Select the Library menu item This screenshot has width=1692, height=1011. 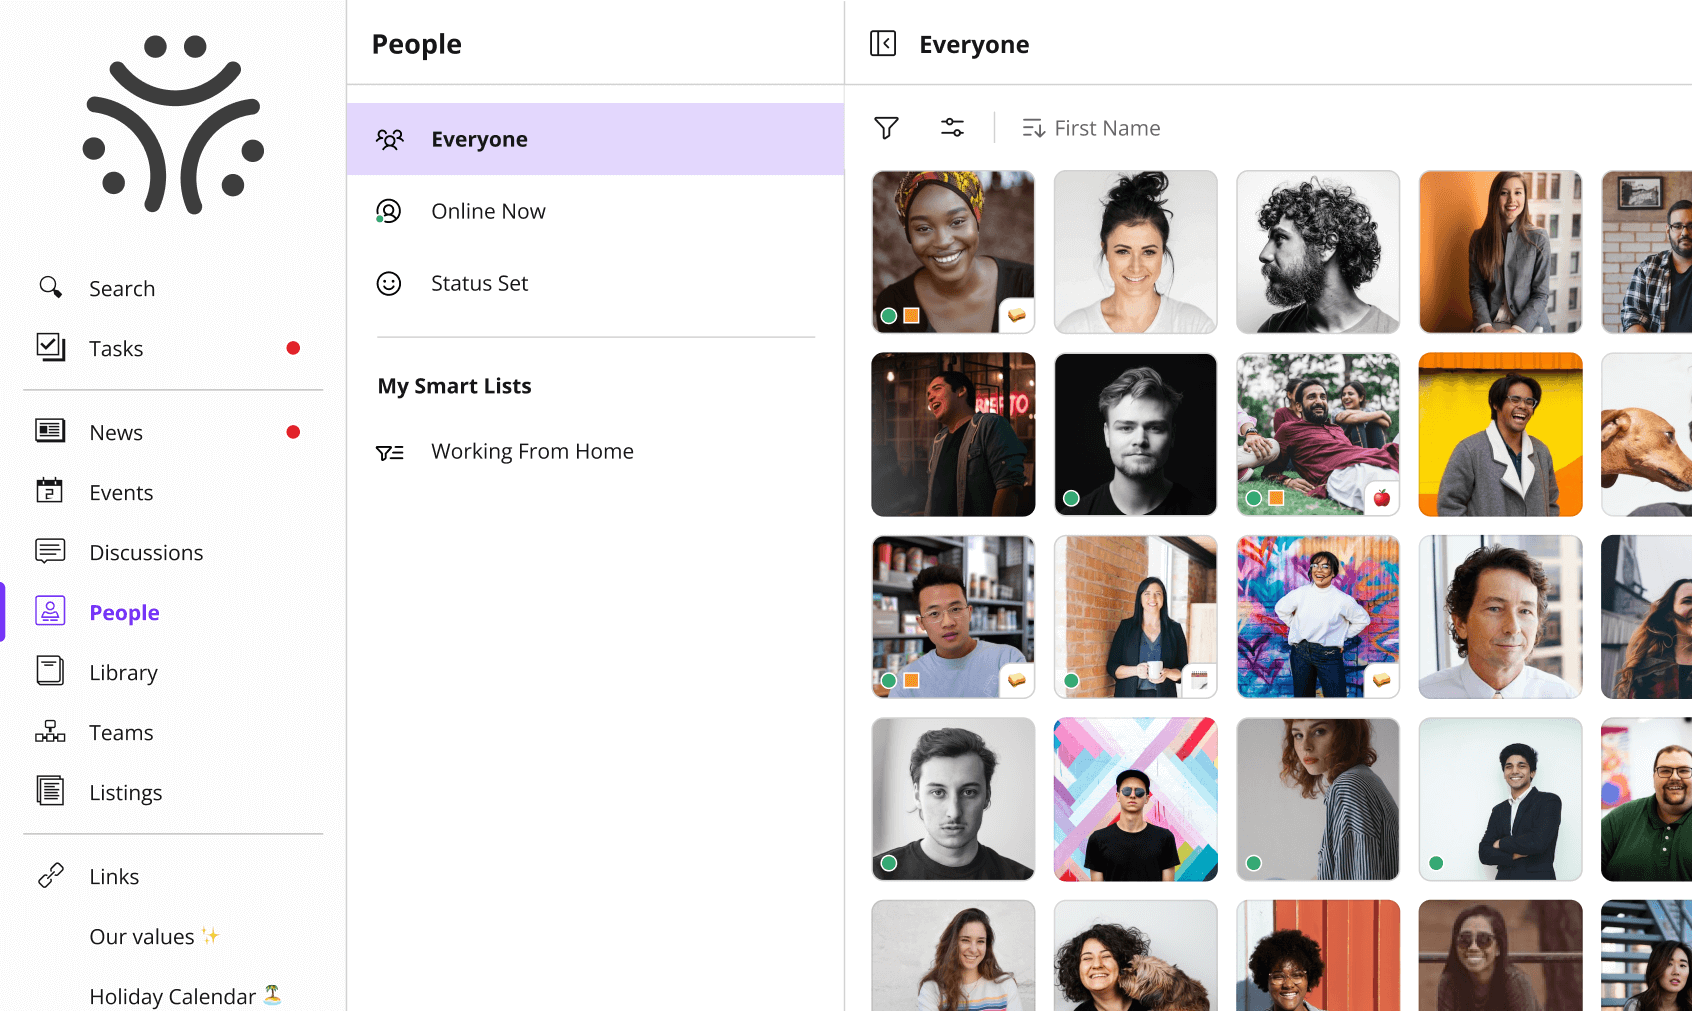[123, 672]
